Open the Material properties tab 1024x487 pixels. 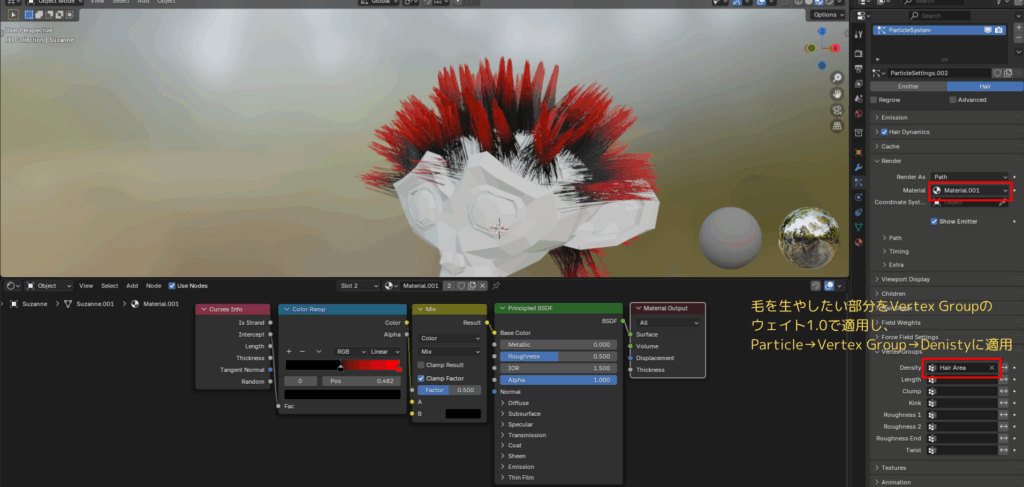(x=859, y=242)
